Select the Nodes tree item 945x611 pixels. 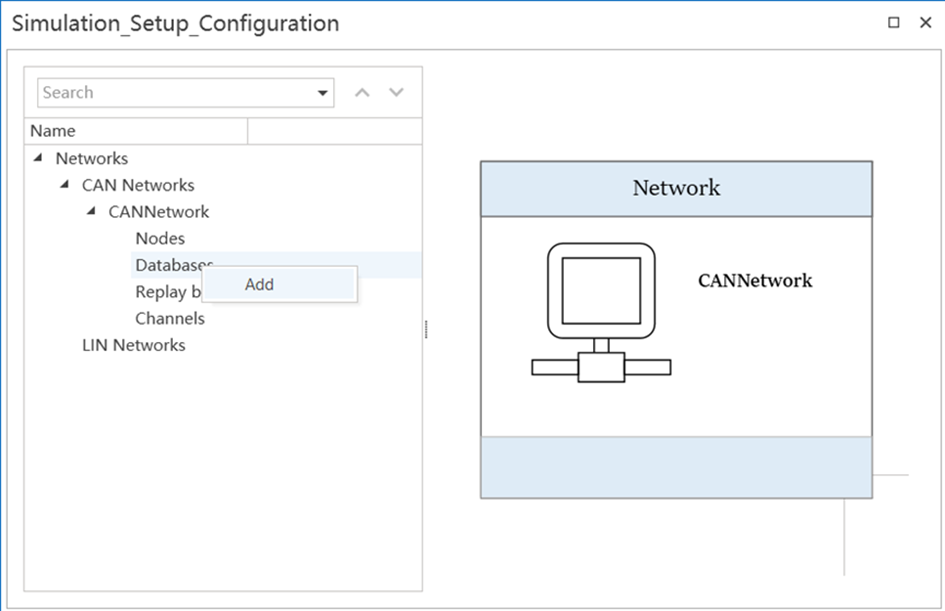(x=160, y=239)
